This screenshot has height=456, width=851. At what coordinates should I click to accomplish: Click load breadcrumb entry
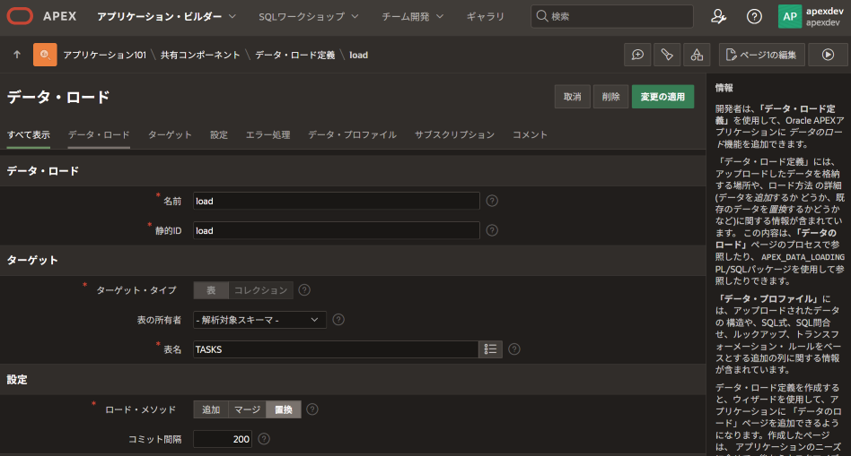(358, 55)
